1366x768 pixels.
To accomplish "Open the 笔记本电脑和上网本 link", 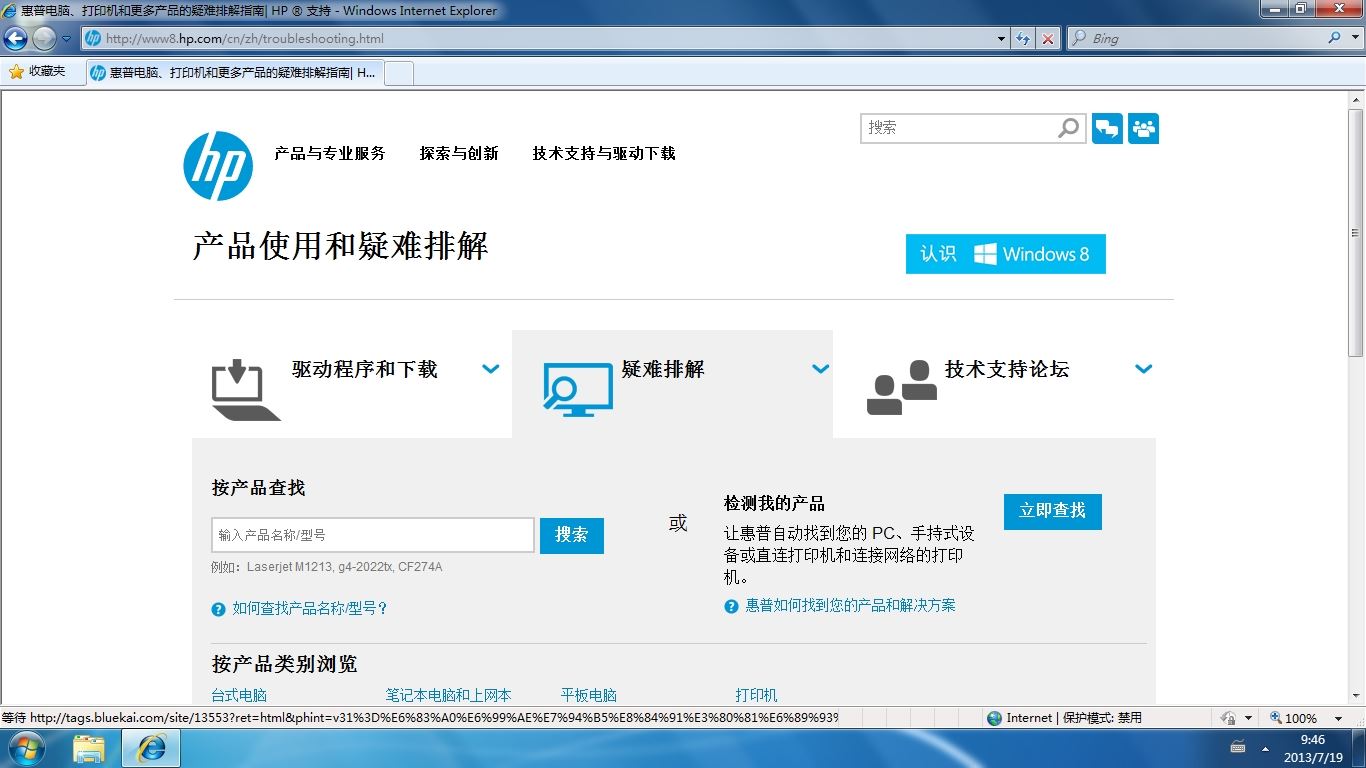I will 449,695.
